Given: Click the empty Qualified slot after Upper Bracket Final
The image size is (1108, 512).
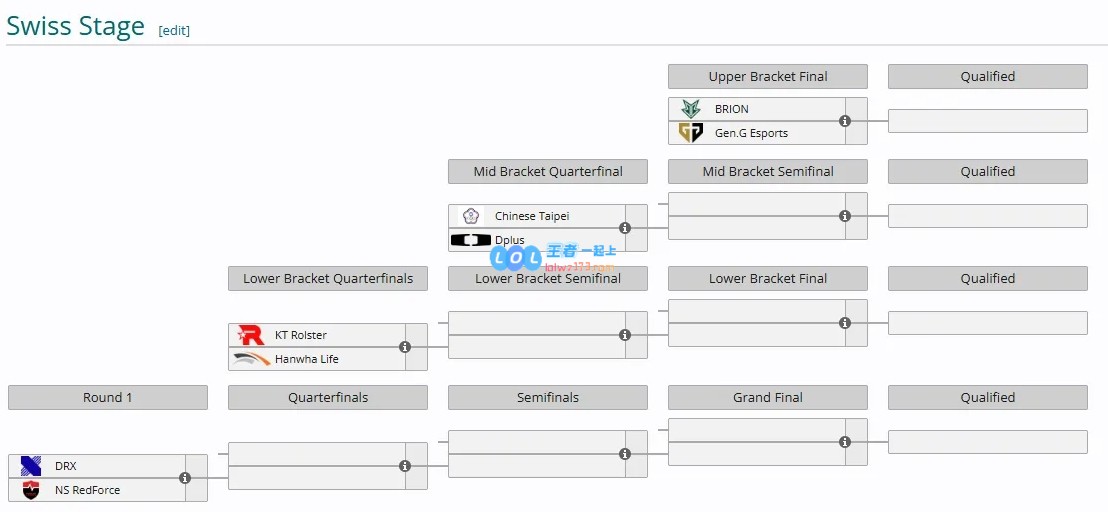Looking at the screenshot, I should pos(988,121).
